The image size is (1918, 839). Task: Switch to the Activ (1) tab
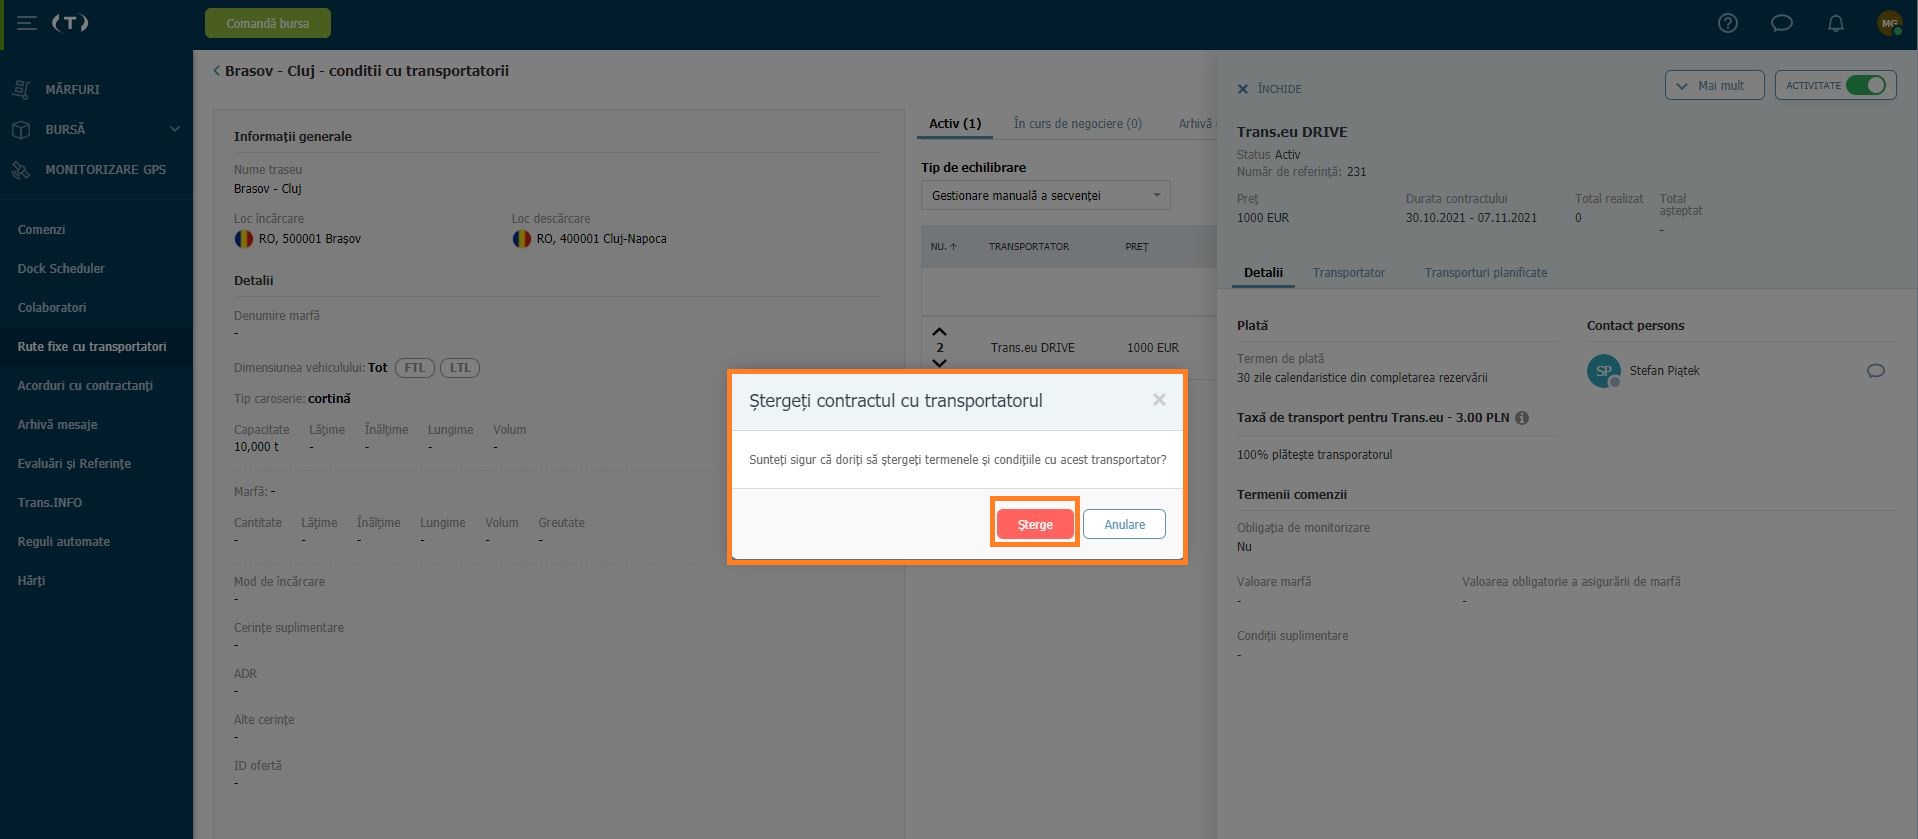coord(955,123)
